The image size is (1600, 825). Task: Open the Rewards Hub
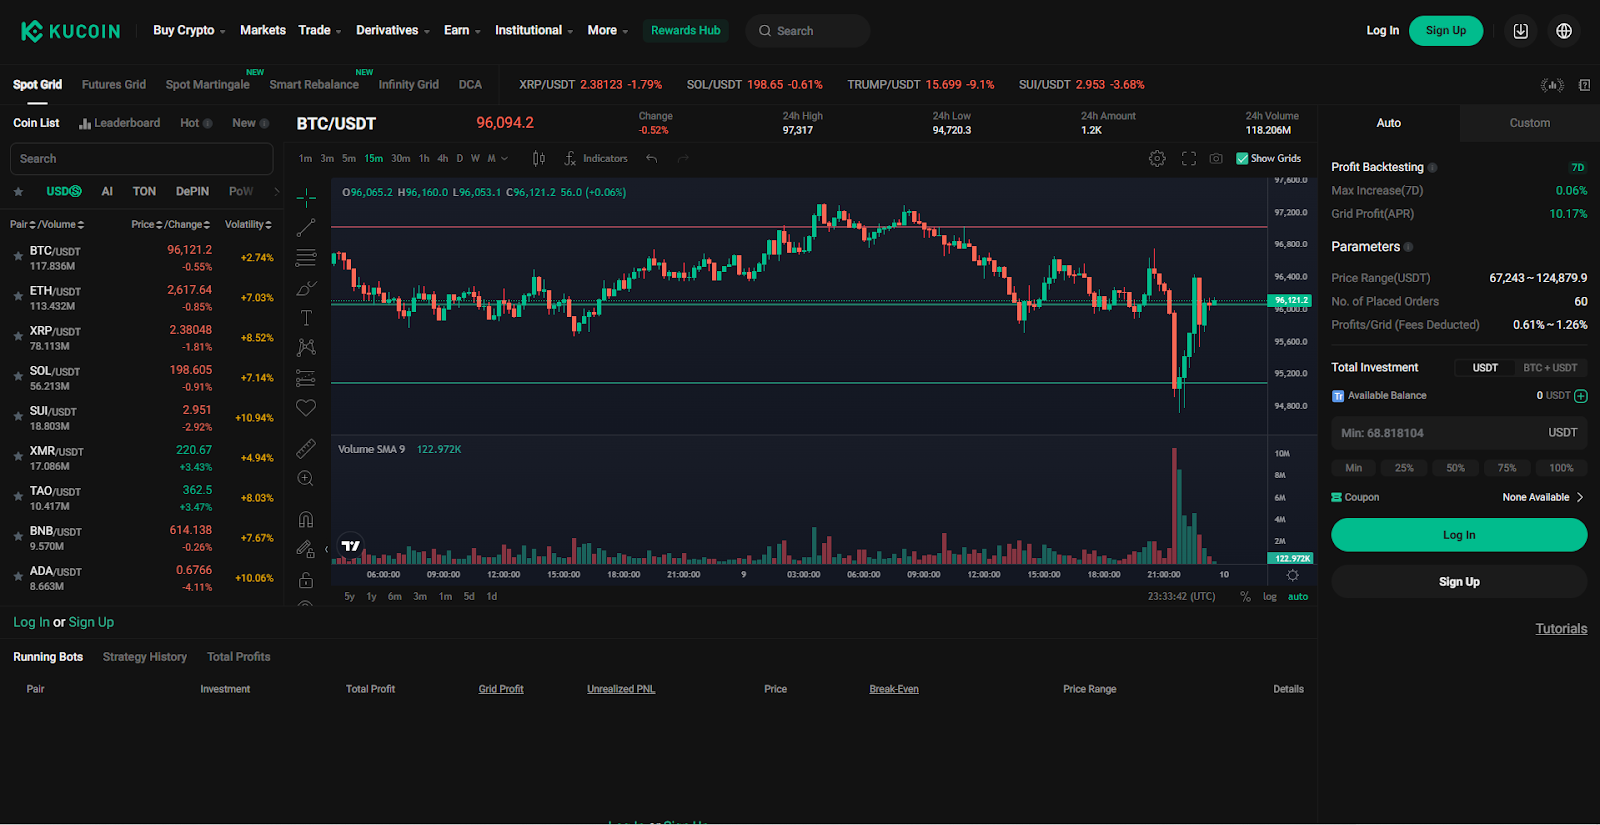(685, 31)
